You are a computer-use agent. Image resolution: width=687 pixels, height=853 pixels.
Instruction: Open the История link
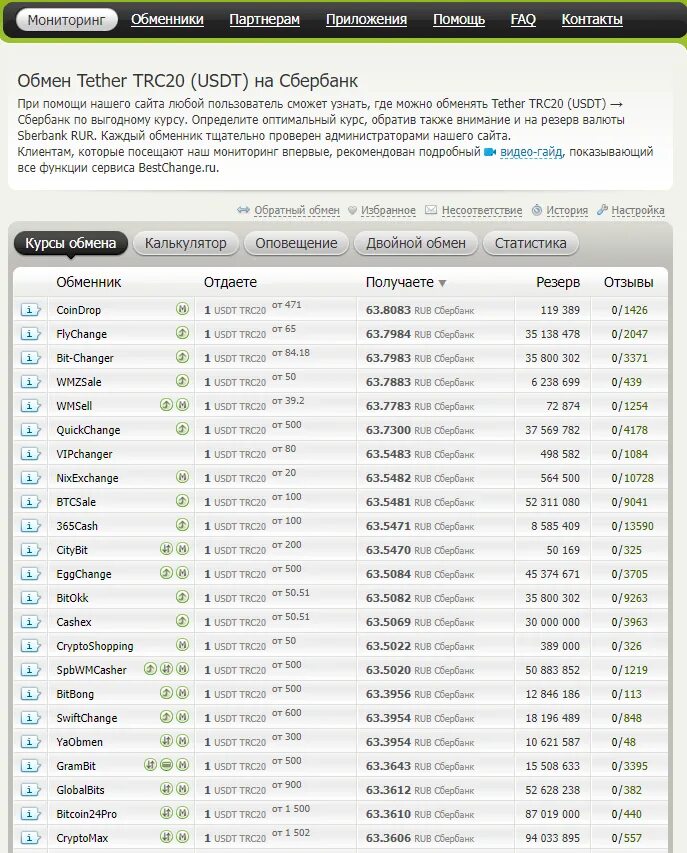(x=567, y=210)
